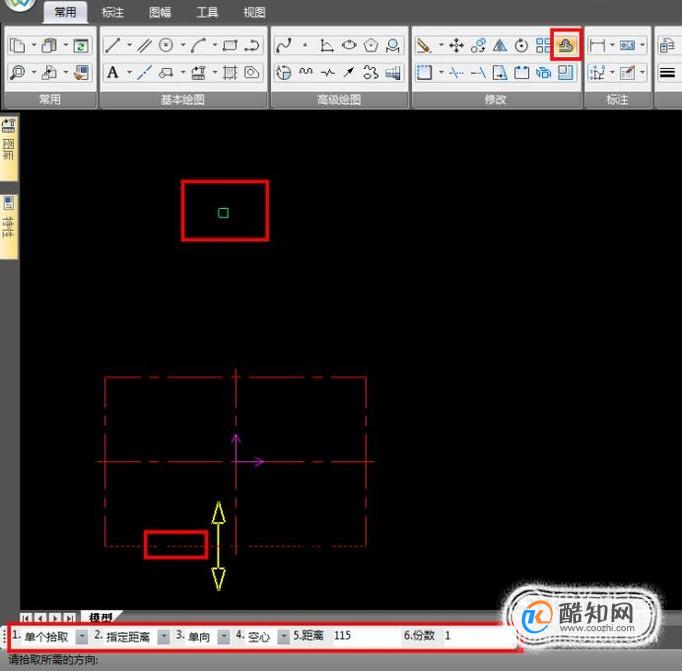Click the line weight icon (three bars)
Viewport: 682px width, 671px height.
point(667,72)
